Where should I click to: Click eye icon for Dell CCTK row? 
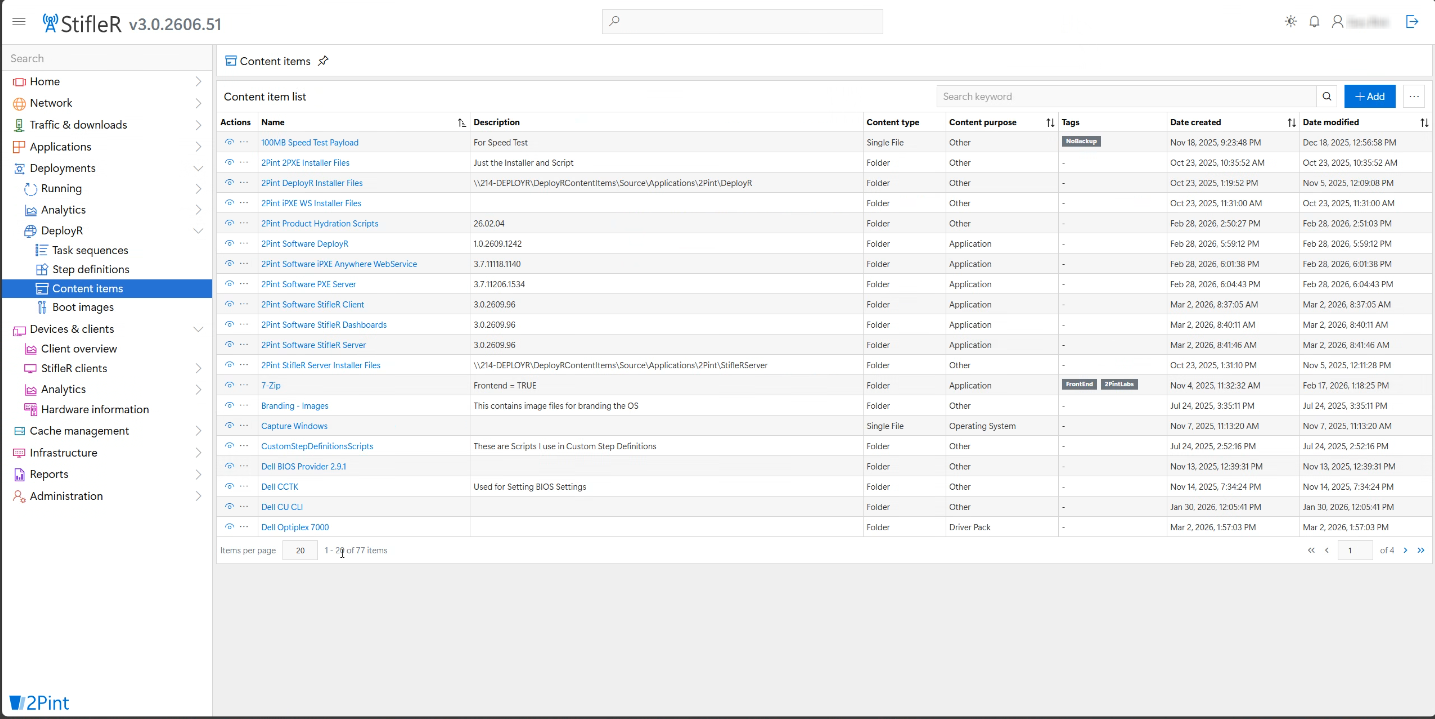(x=229, y=486)
